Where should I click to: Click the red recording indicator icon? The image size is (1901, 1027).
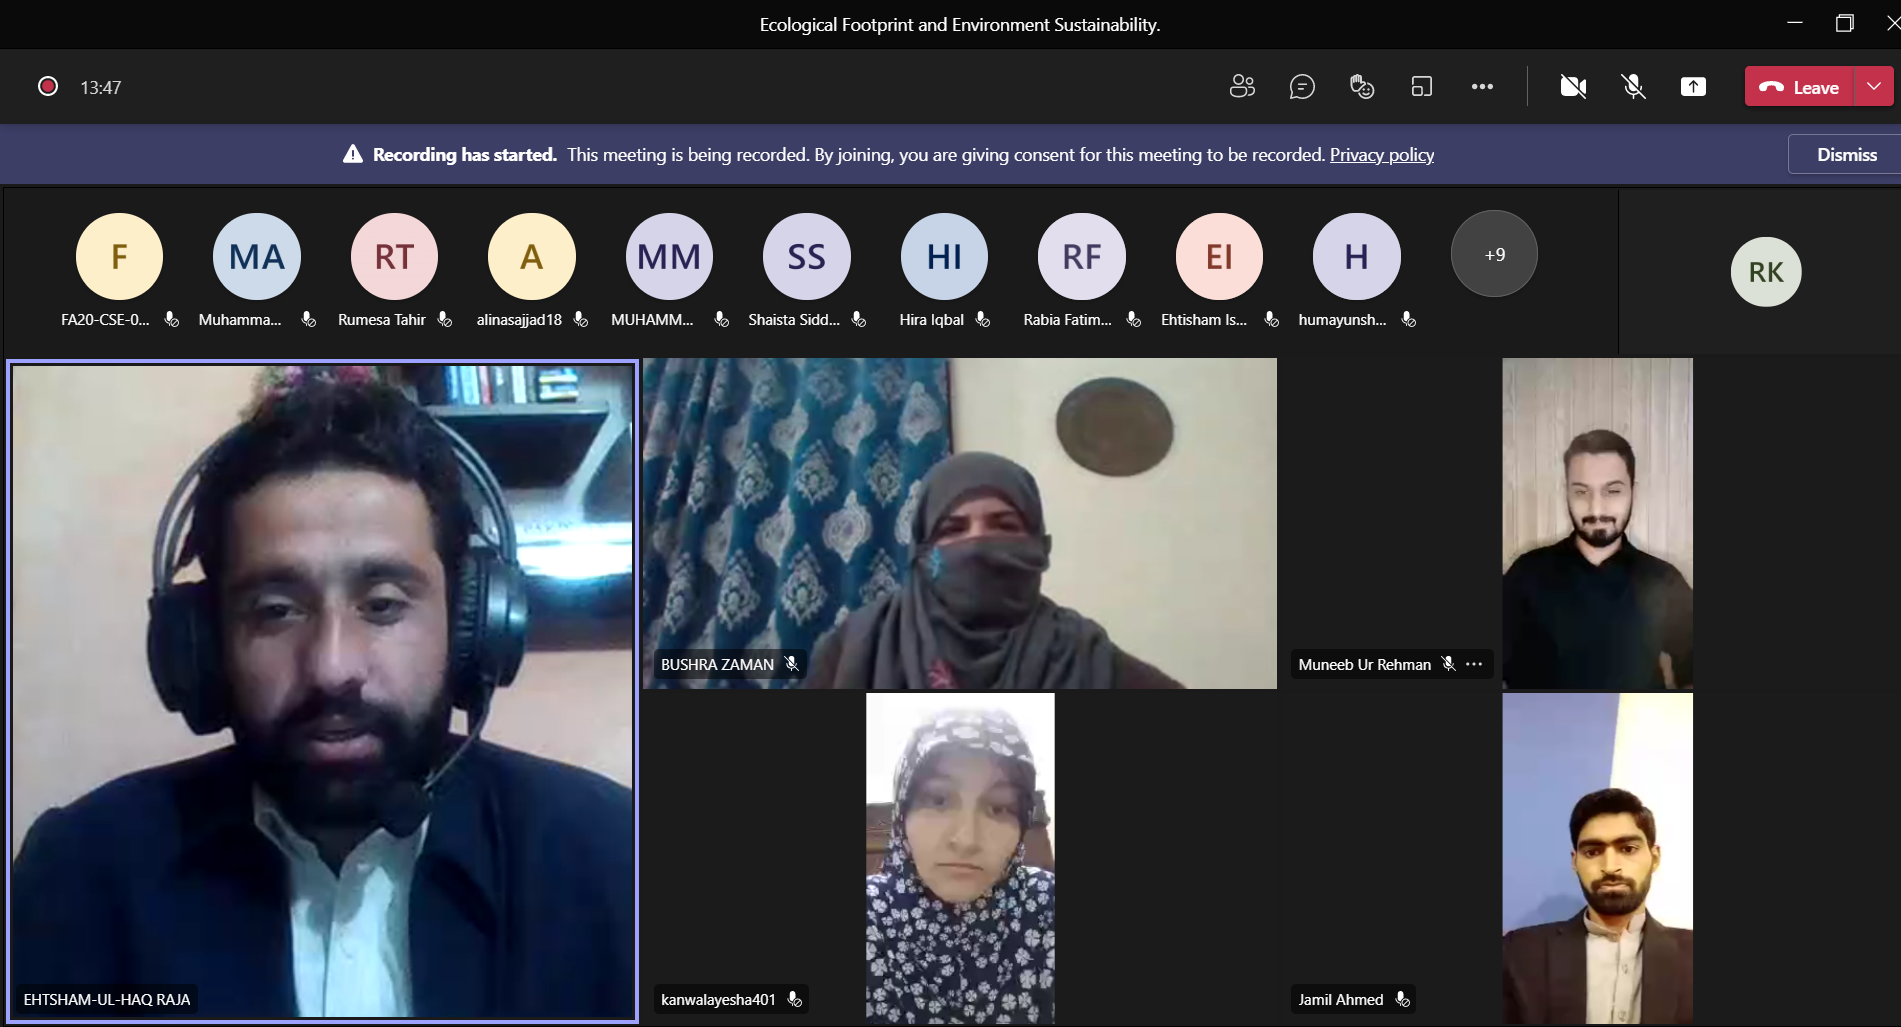[48, 87]
